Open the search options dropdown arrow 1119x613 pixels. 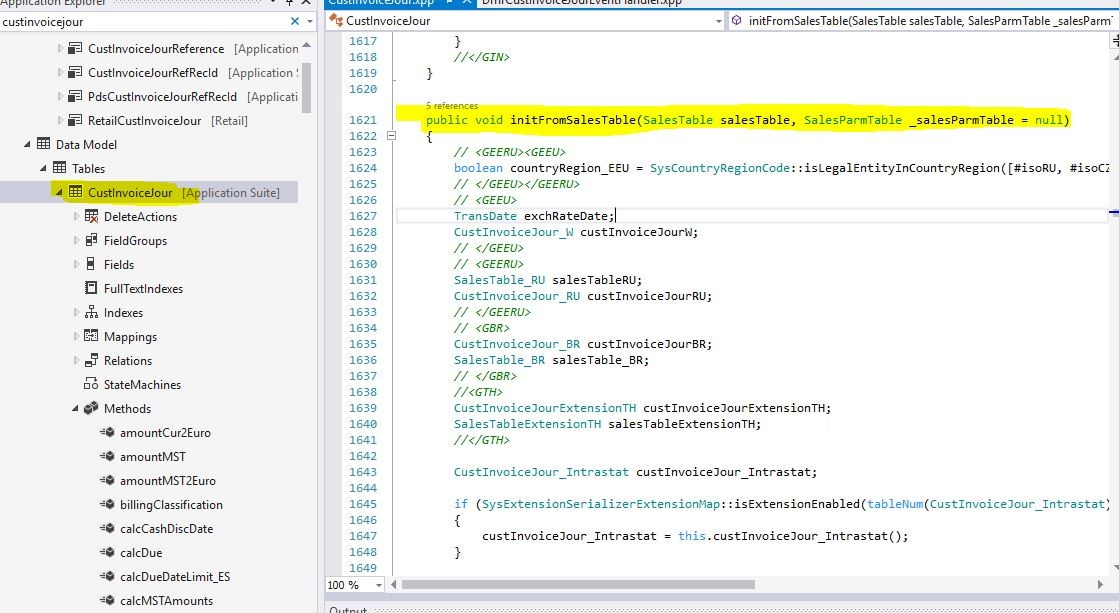pos(310,21)
